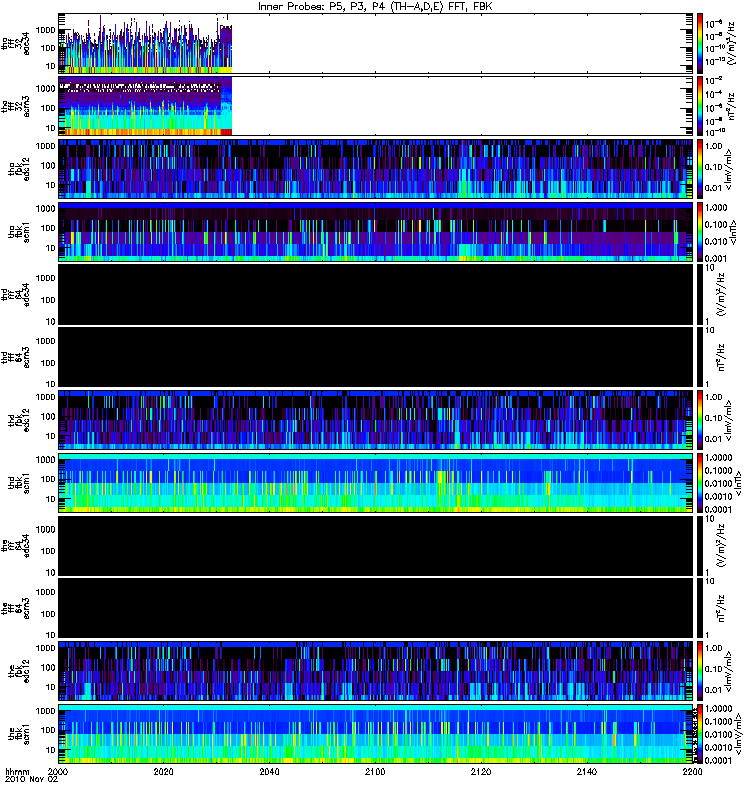Select the 'thd fff 64 edc34' panel label

pos(16,294)
